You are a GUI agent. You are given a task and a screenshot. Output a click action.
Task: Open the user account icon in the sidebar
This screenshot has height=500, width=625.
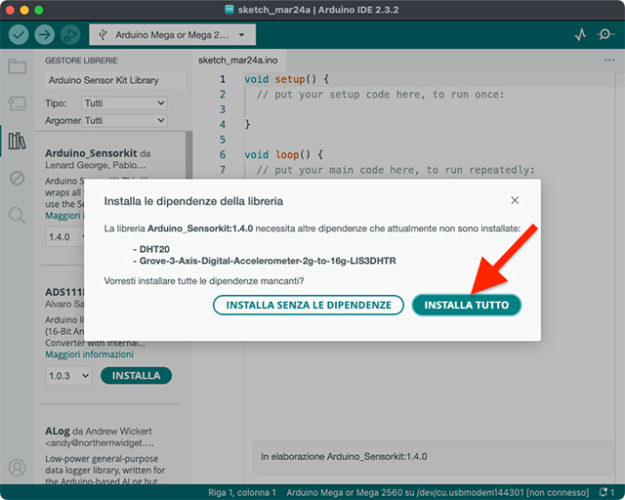pos(17,467)
